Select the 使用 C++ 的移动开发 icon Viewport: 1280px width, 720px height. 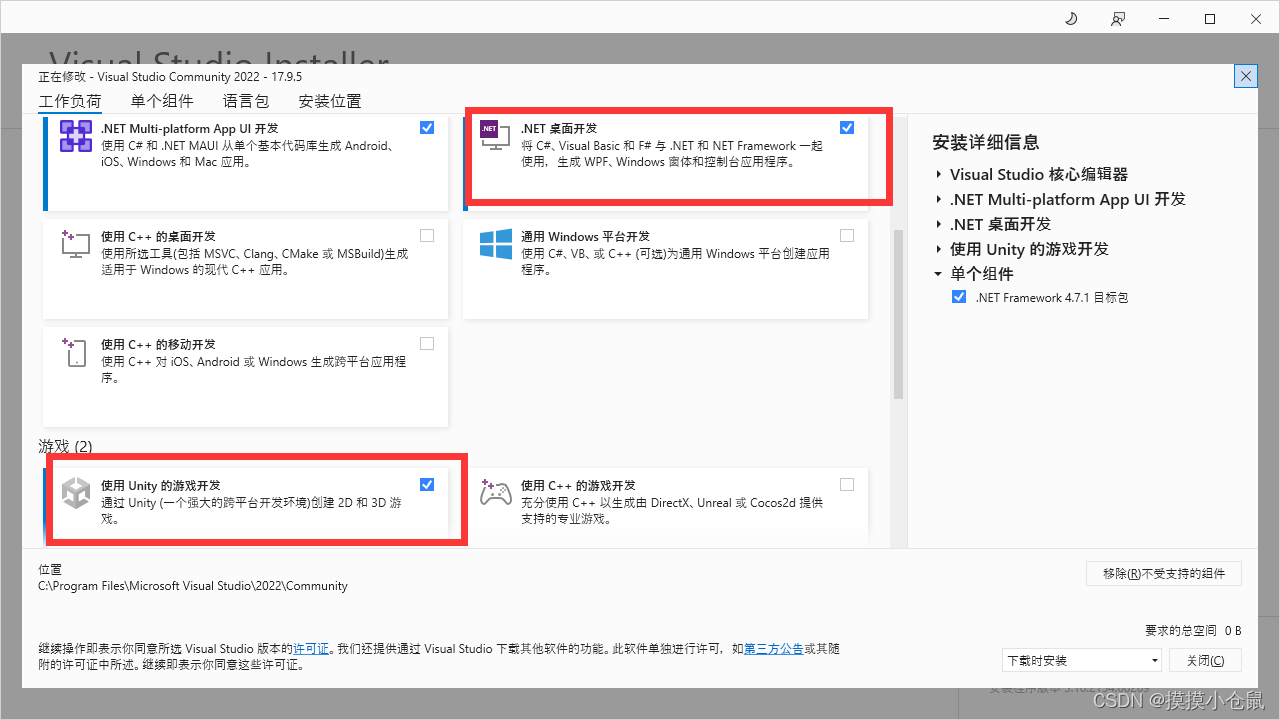(x=75, y=352)
